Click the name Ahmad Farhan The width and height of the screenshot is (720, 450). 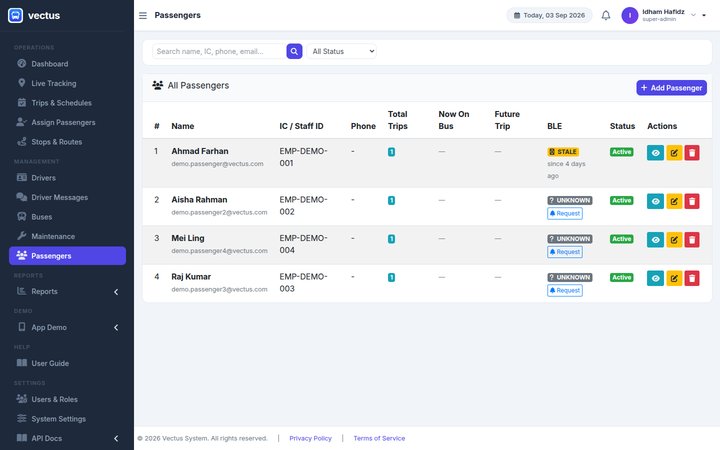point(200,151)
